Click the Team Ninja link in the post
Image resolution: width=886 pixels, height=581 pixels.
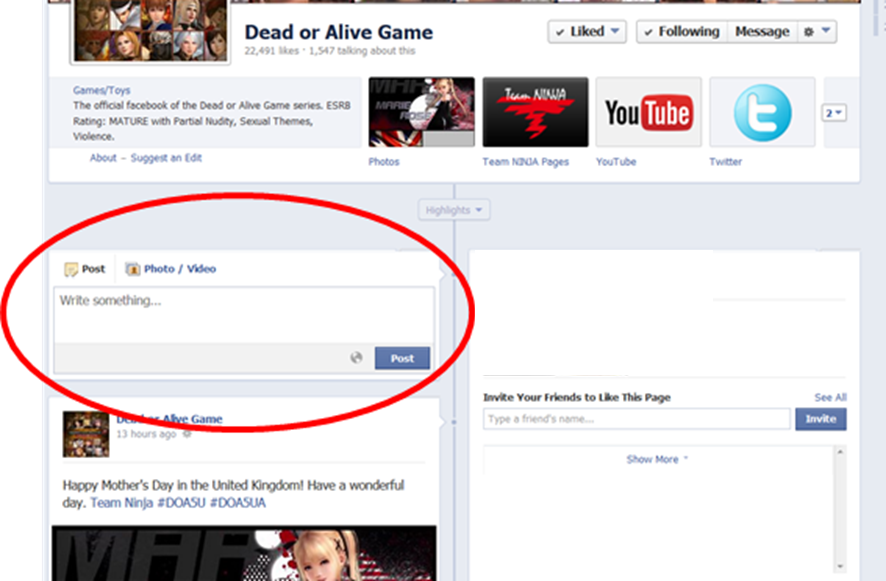click(121, 503)
